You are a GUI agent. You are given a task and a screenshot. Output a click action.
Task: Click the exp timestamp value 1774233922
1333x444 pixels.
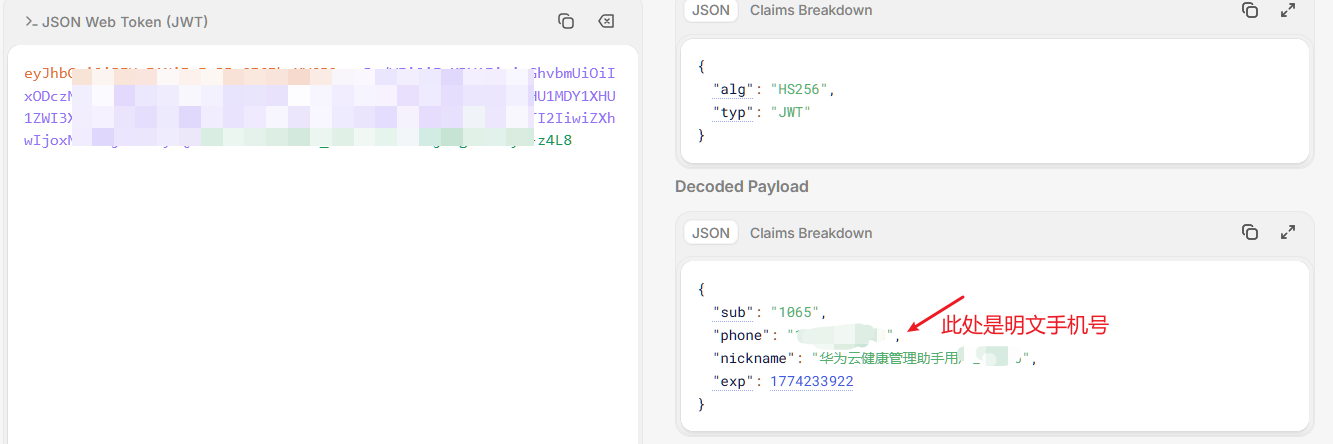811,381
